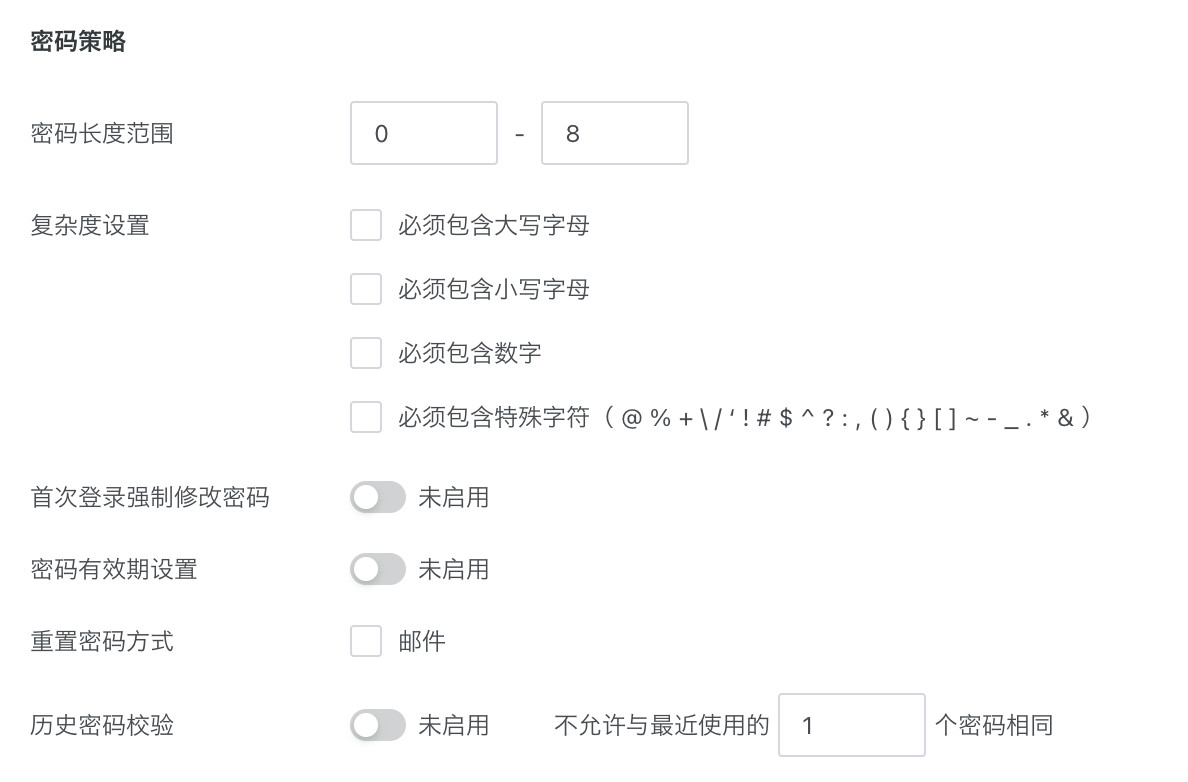
Task: Enable the 历史密码校验 toggle switch
Action: [378, 725]
